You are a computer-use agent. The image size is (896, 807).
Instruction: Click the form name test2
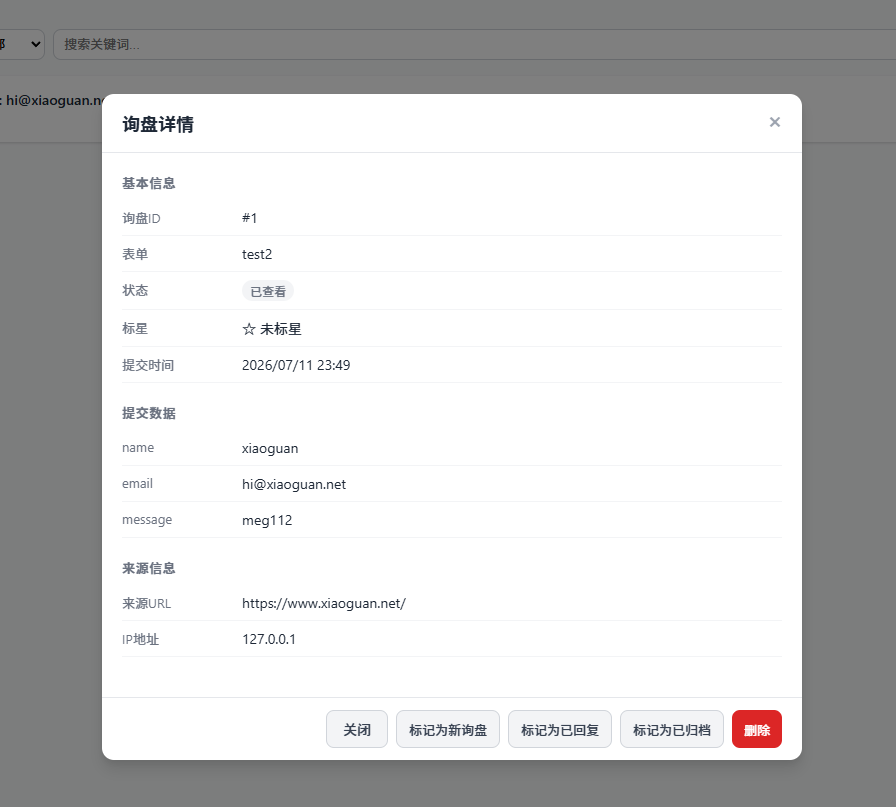pyautogui.click(x=257, y=254)
